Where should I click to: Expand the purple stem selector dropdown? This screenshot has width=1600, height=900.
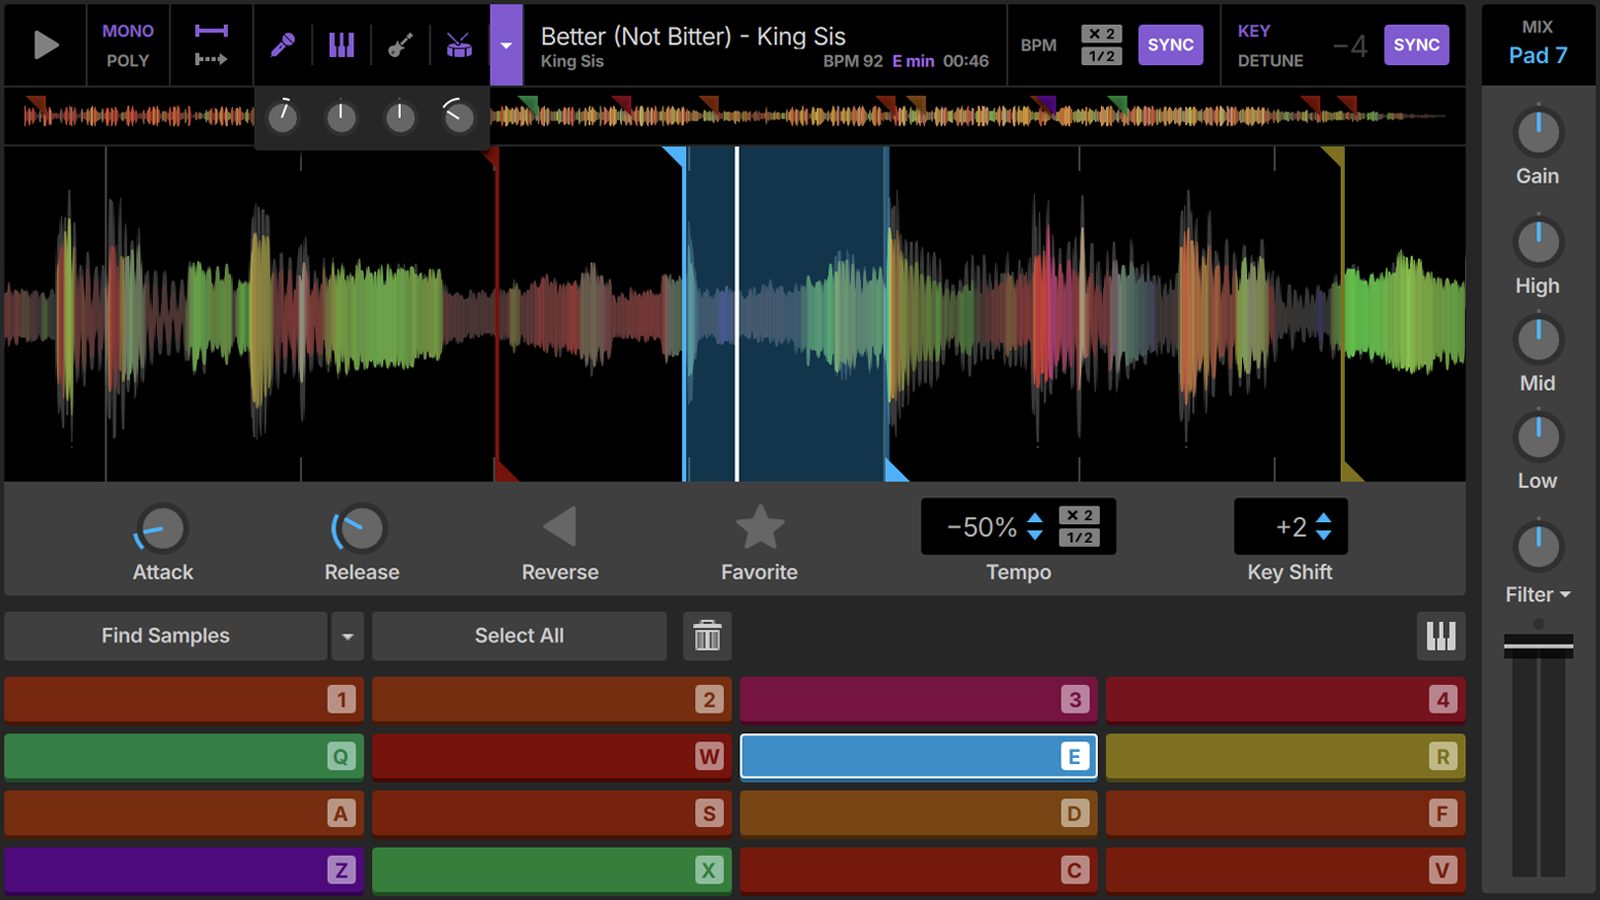(506, 45)
